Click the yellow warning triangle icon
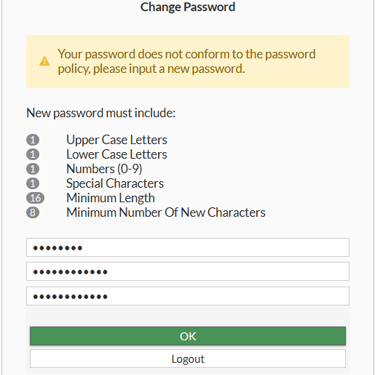This screenshot has width=375, height=375. point(44,61)
